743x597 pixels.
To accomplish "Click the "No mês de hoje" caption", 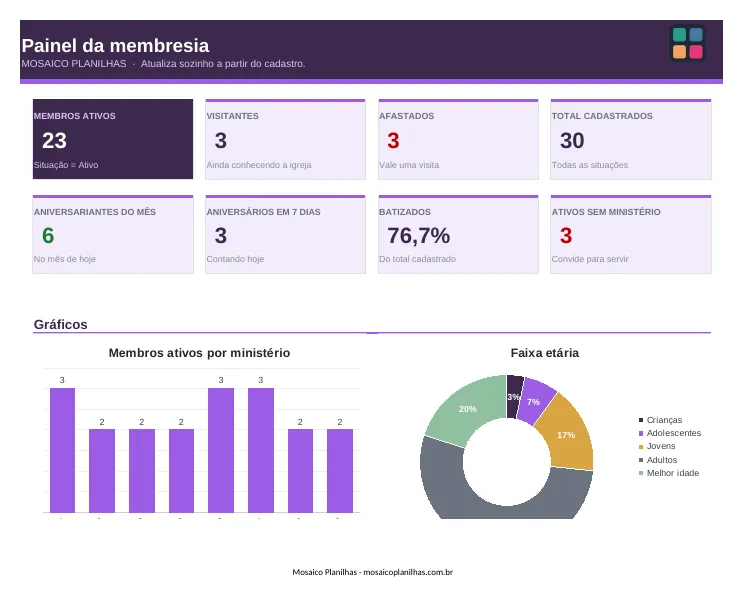I will click(64, 259).
